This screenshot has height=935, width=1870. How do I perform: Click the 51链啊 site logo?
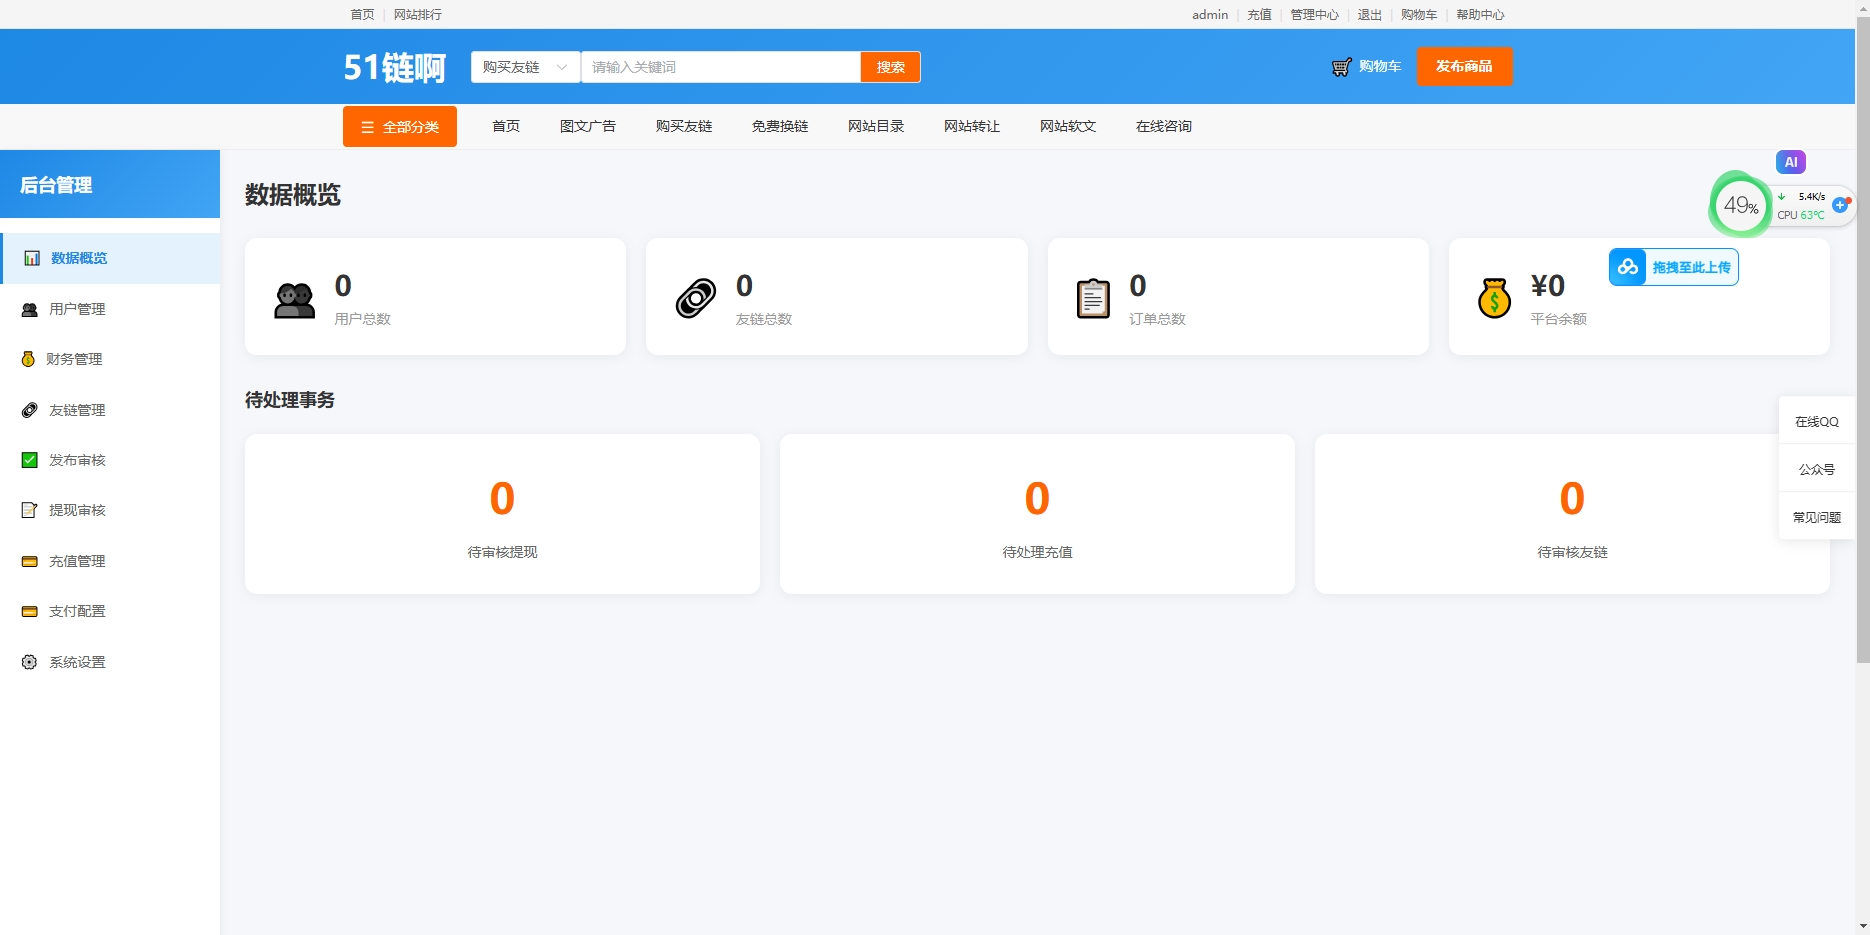pyautogui.click(x=395, y=67)
